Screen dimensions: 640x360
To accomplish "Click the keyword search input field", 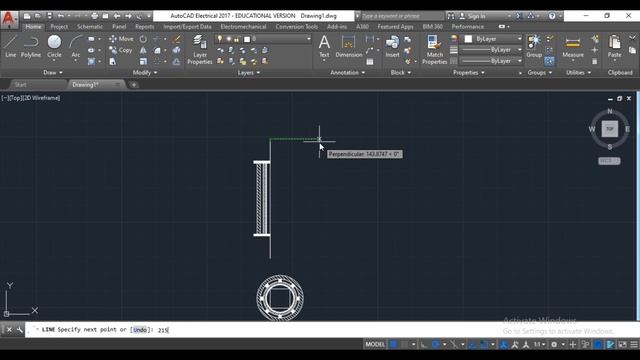I will [x=402, y=16].
